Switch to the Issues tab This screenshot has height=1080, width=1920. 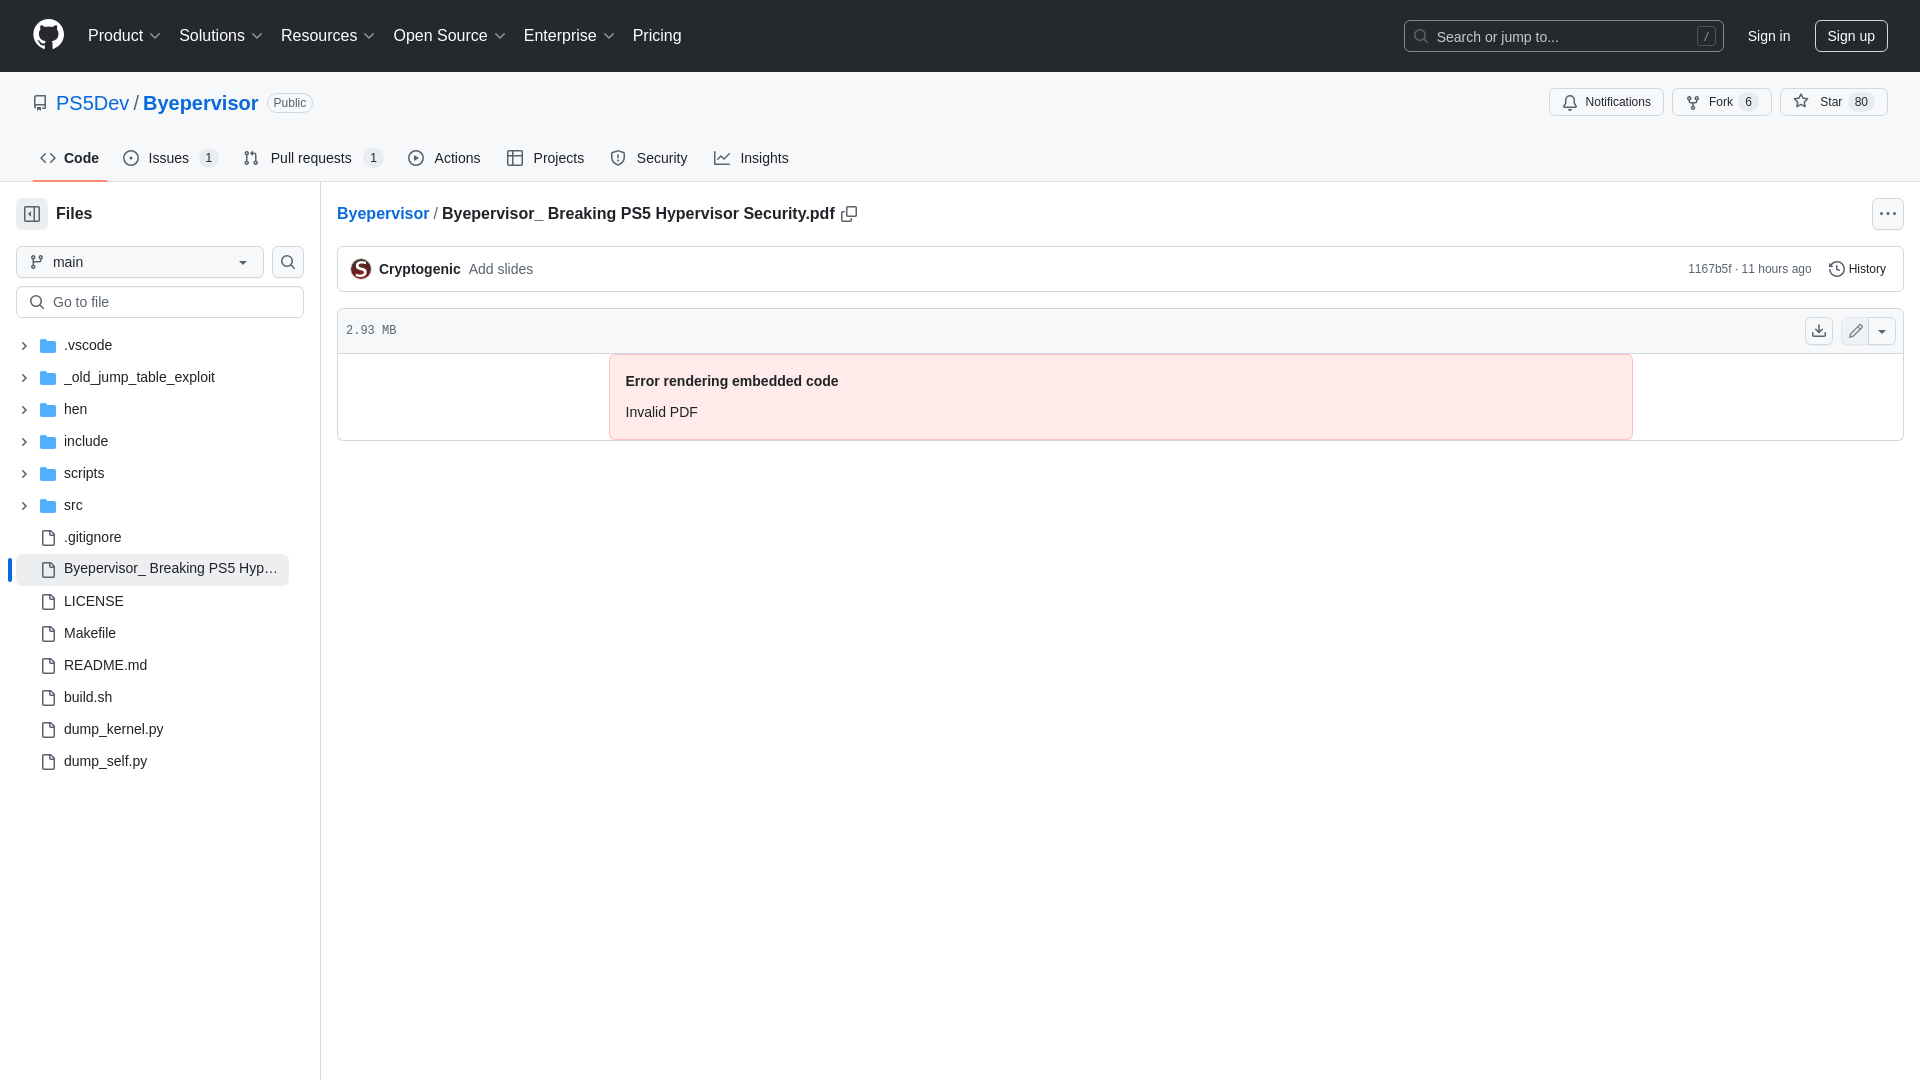click(x=170, y=158)
